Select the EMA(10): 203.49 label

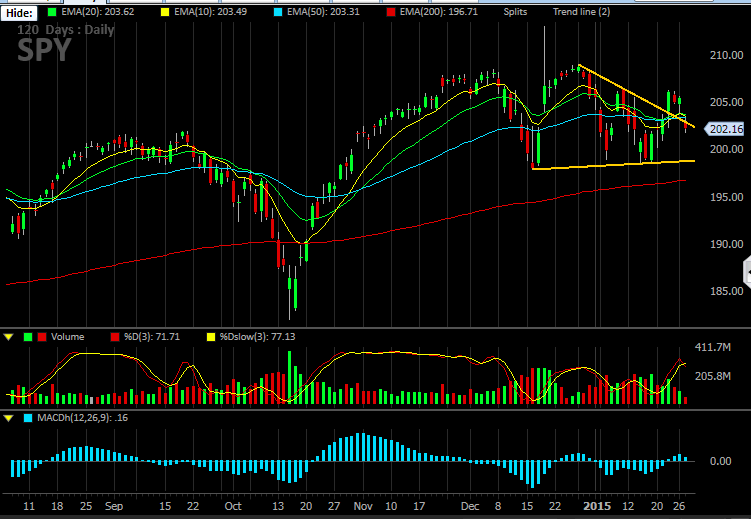pos(210,12)
